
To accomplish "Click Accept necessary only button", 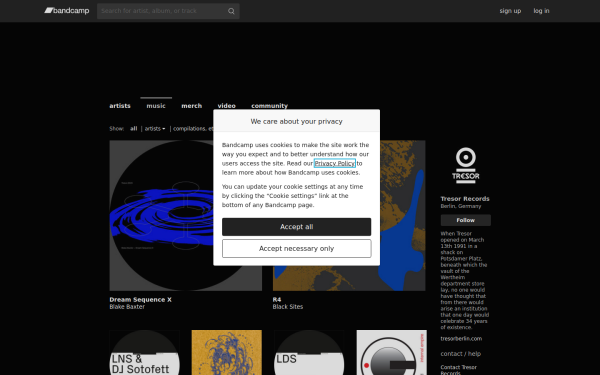I will point(297,249).
